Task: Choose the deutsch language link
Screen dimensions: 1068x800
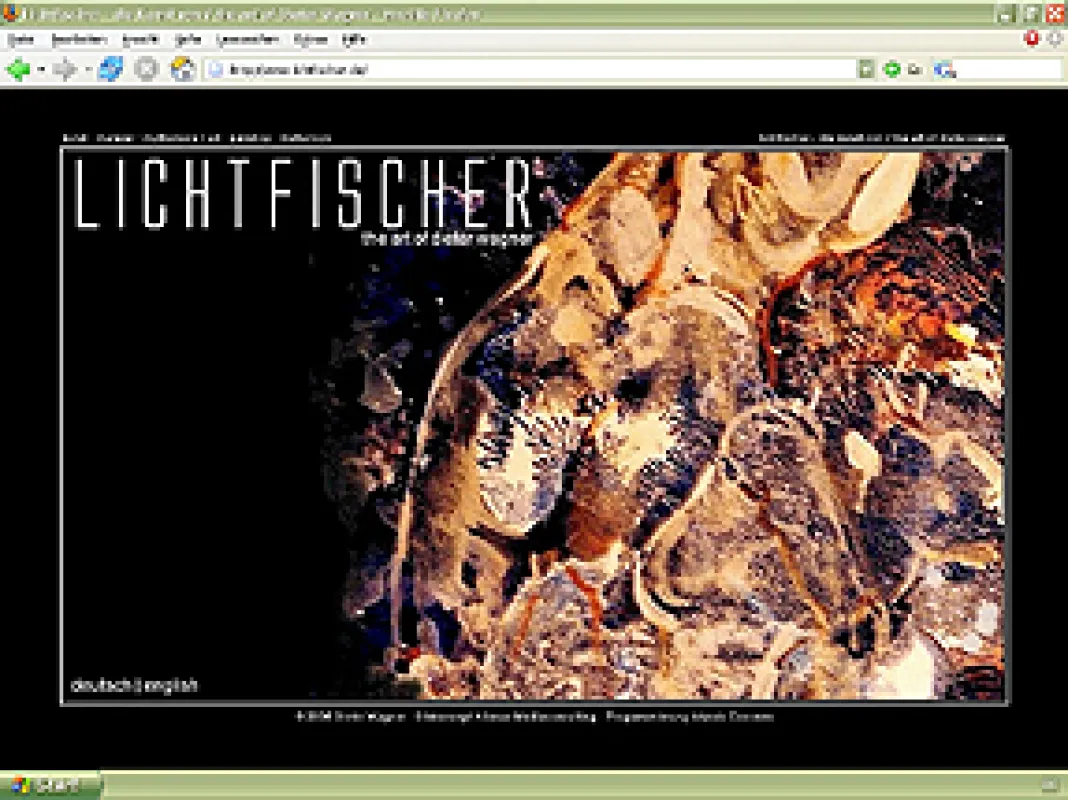Action: 101,686
